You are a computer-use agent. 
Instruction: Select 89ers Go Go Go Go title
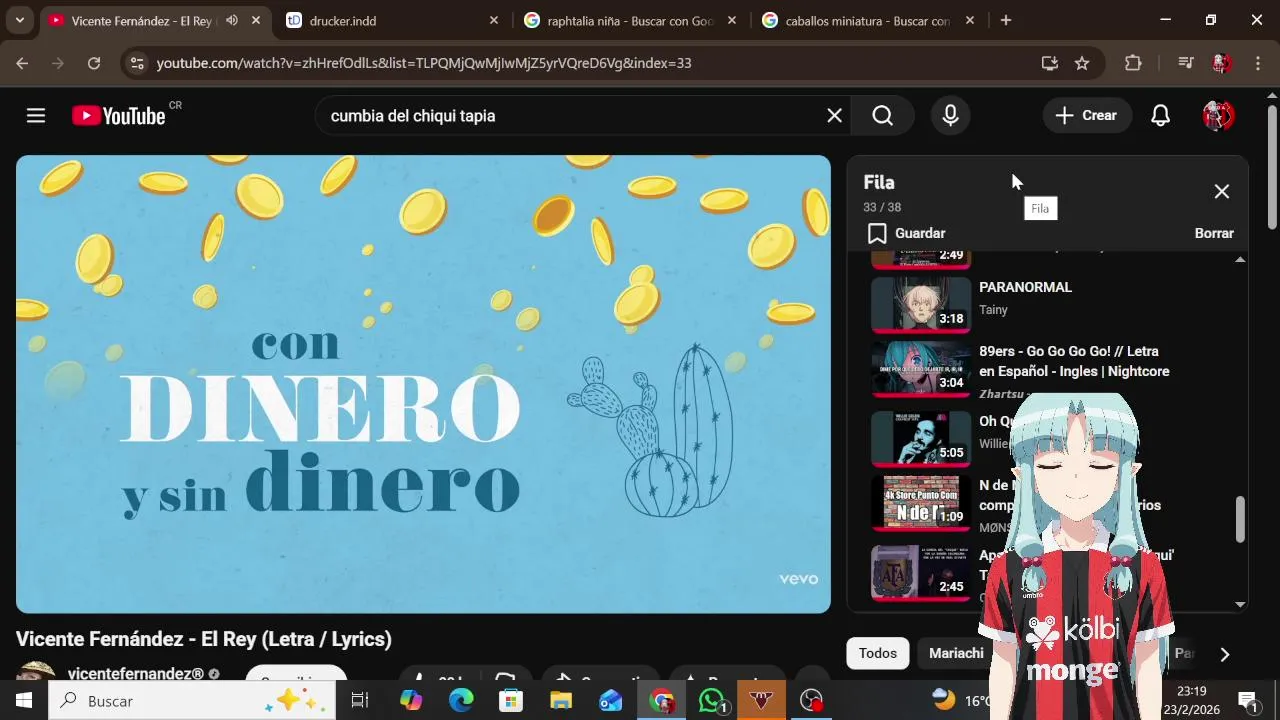pos(1074,361)
